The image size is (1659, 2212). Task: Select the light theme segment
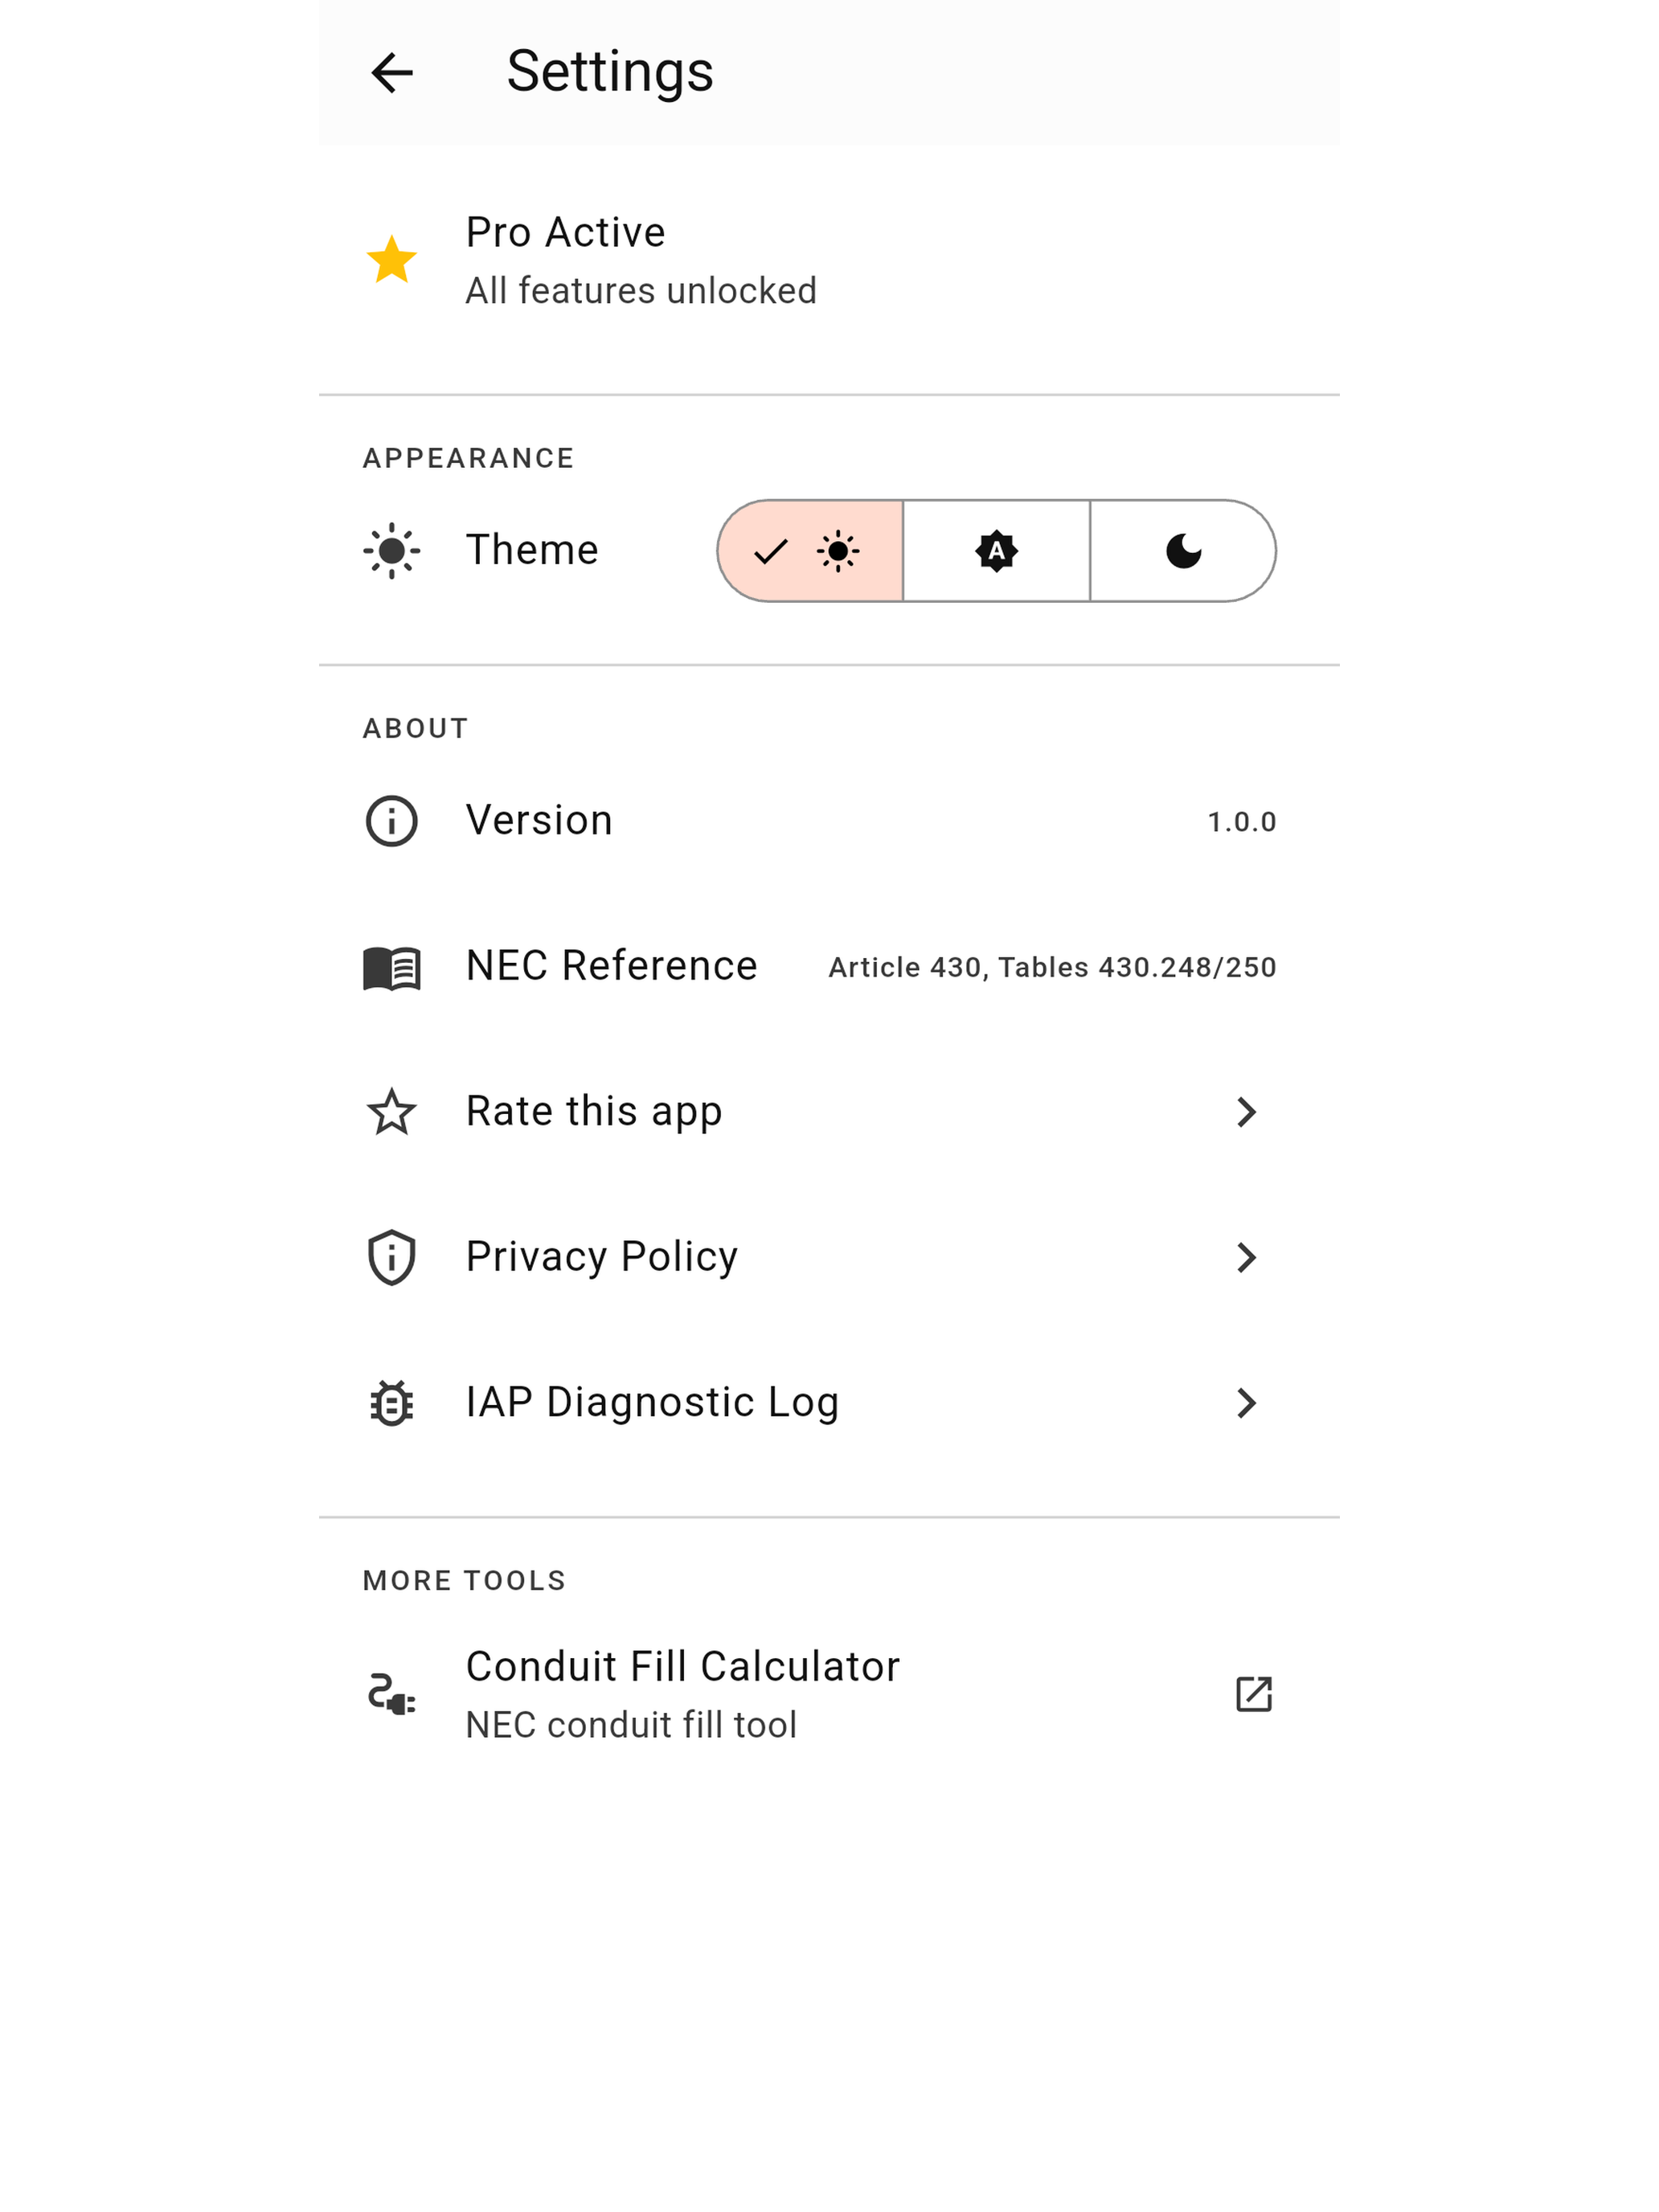click(x=810, y=551)
